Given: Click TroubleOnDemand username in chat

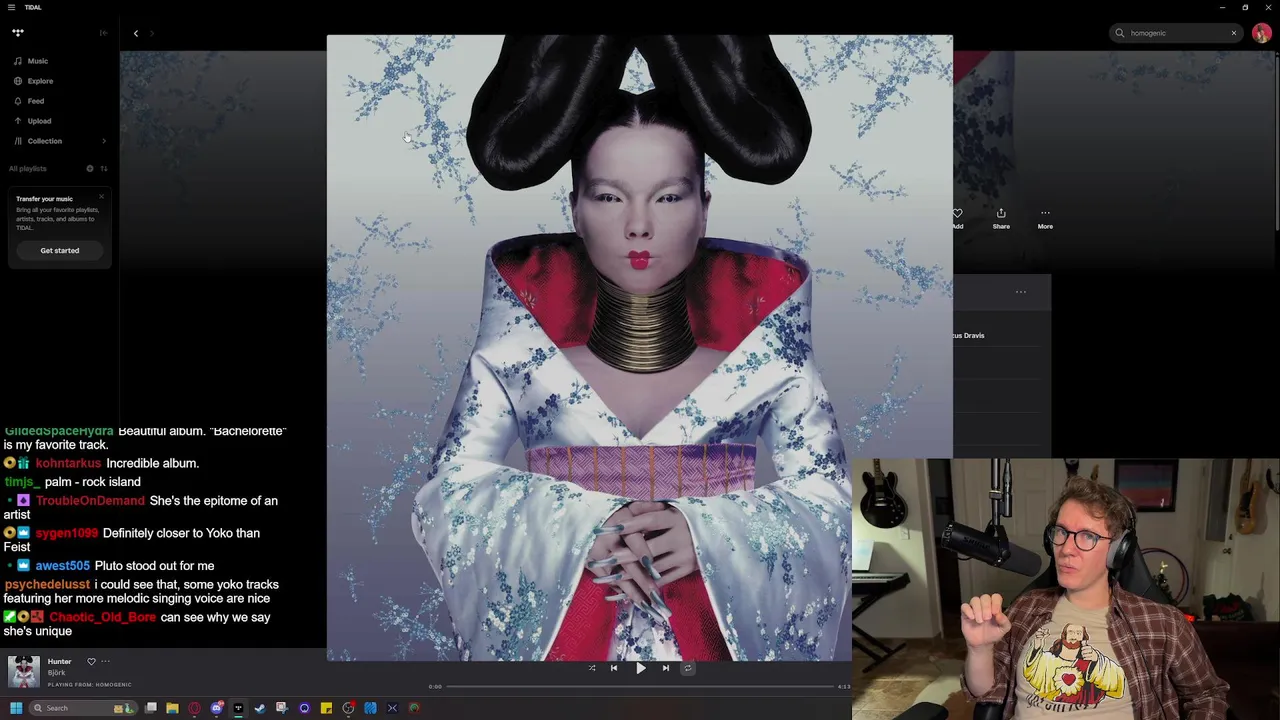Looking at the screenshot, I should (x=90, y=500).
